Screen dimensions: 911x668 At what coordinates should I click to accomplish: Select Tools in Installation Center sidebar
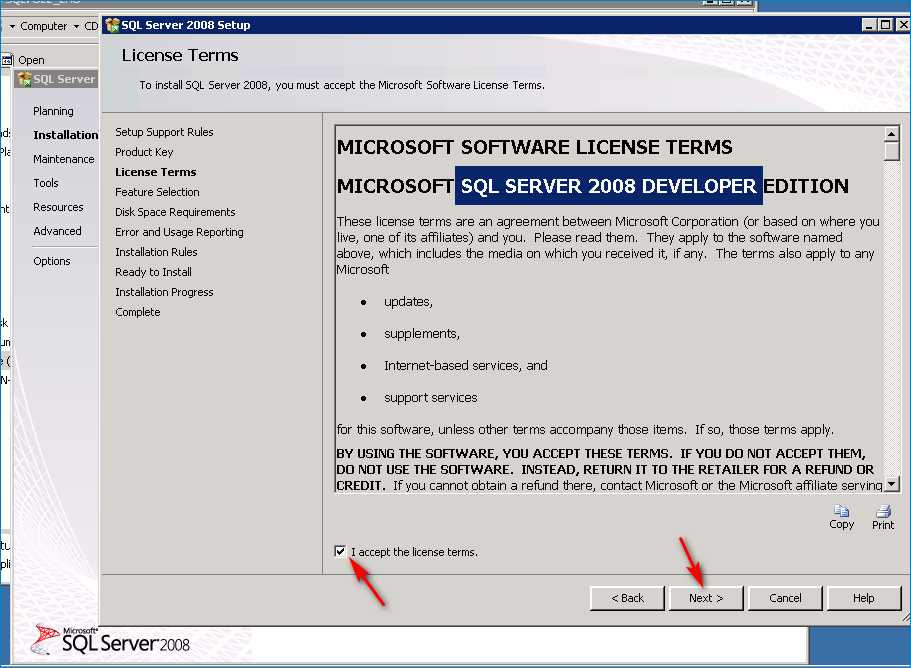point(45,183)
